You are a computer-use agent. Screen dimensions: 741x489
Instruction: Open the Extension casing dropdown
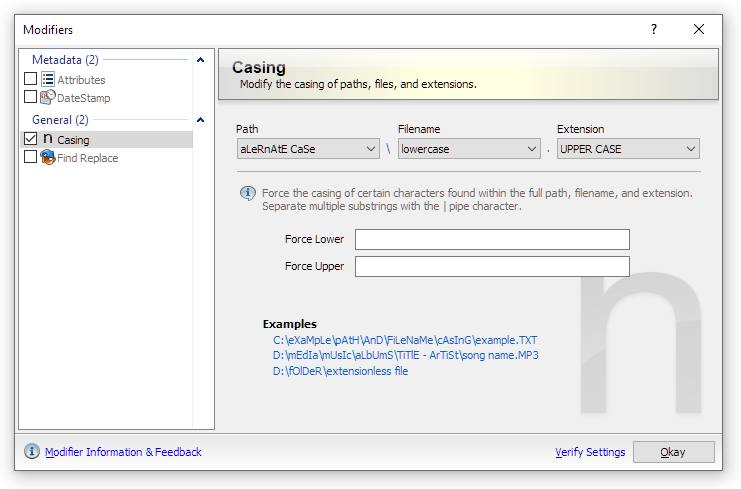pyautogui.click(x=627, y=149)
